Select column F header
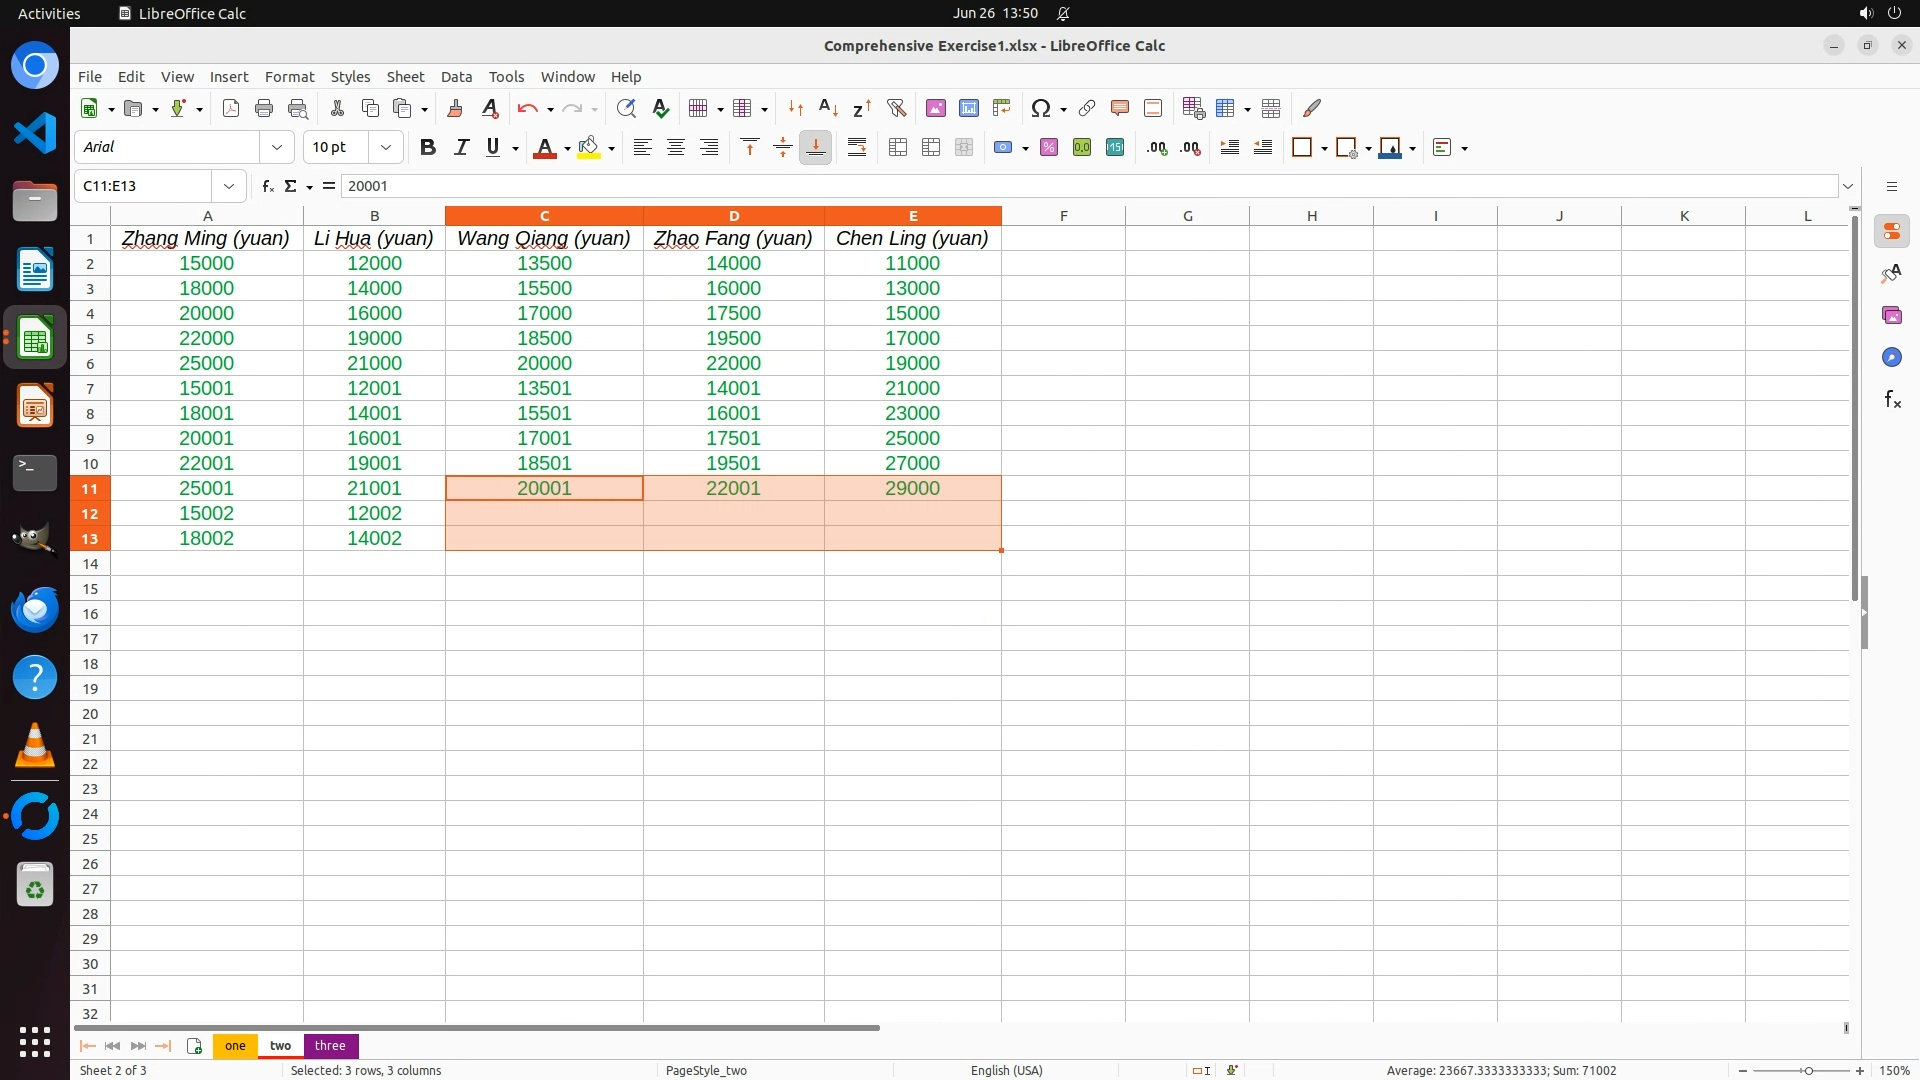The image size is (1920, 1080). pyautogui.click(x=1063, y=216)
